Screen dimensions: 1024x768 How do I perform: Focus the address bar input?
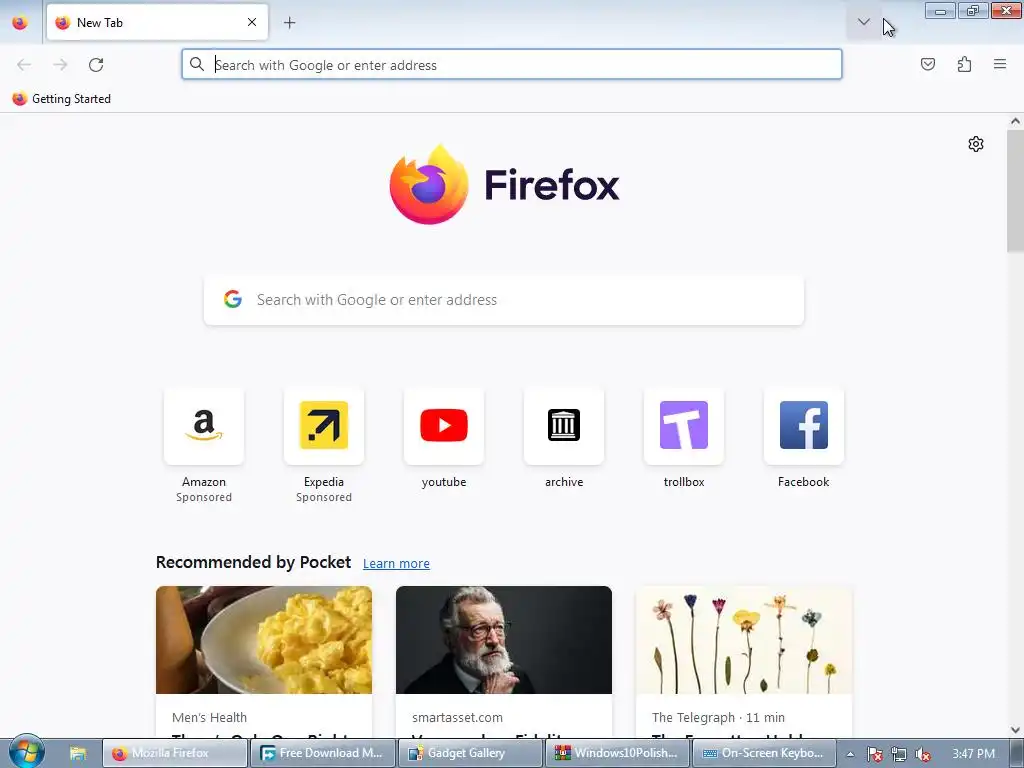[x=511, y=65]
